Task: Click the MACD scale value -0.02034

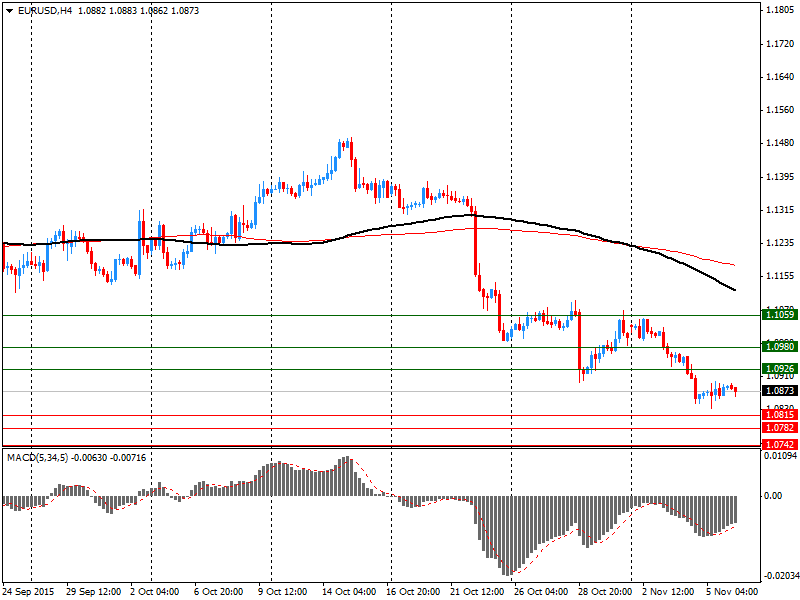Action: [x=780, y=577]
